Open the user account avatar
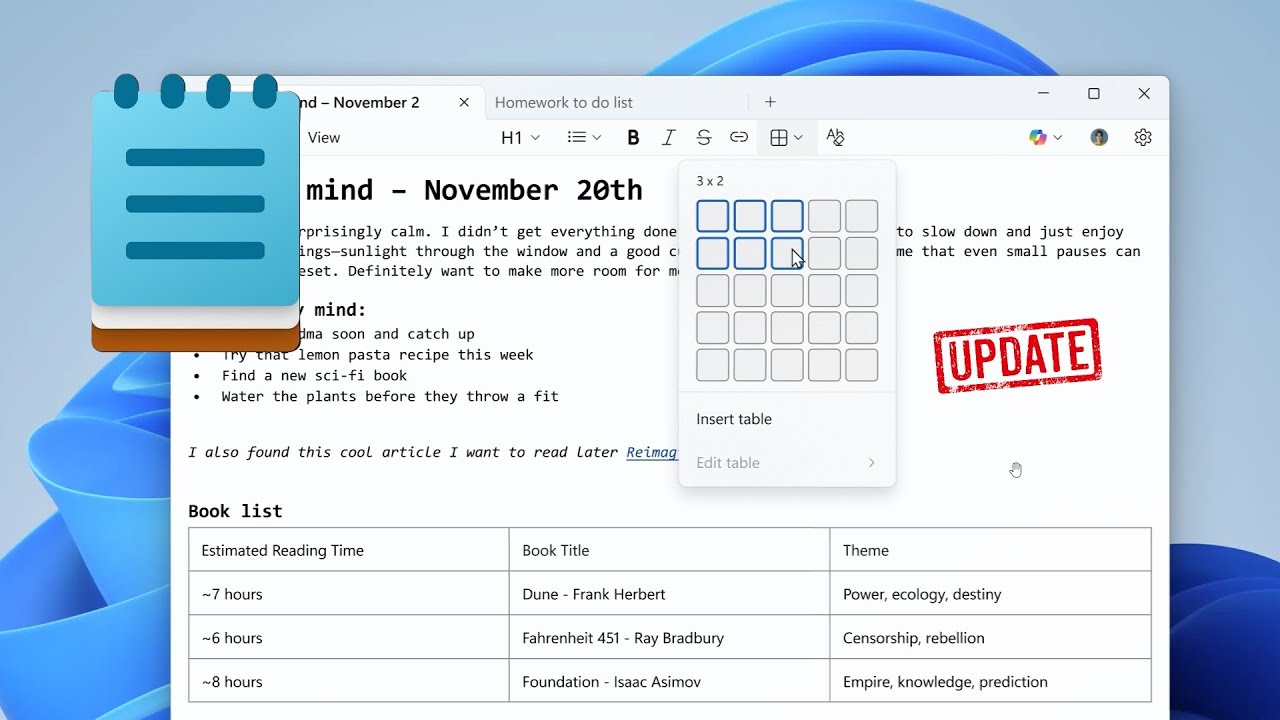This screenshot has width=1280, height=720. [1099, 138]
